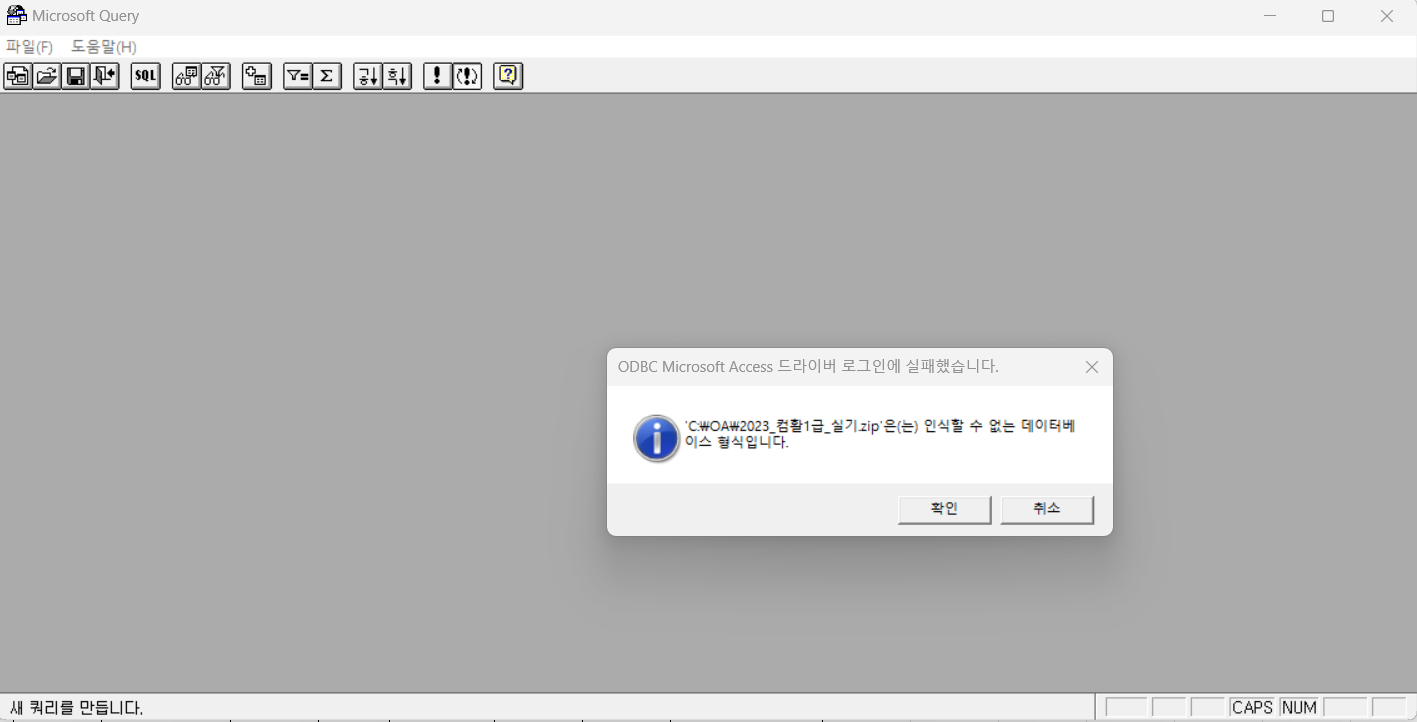Run Query Now with exclamation icon

437,76
